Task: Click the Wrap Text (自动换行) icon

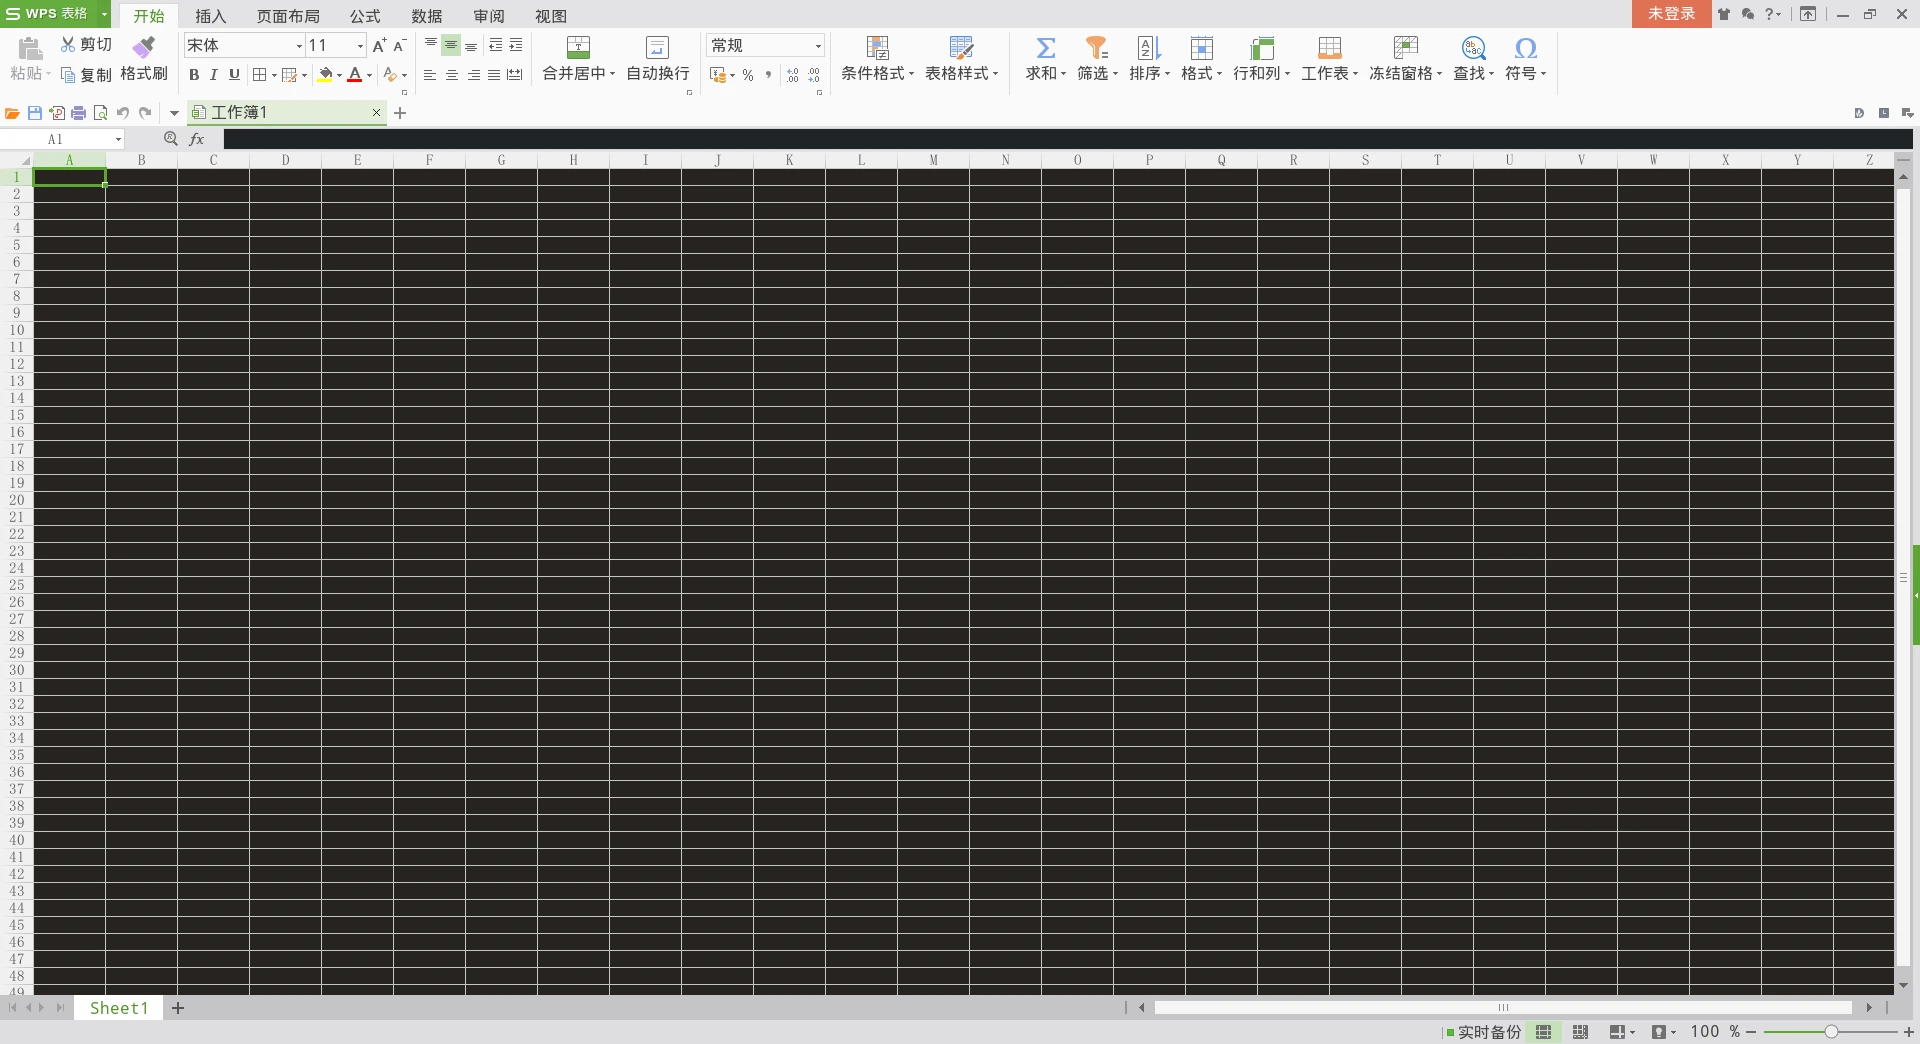Action: 657,47
